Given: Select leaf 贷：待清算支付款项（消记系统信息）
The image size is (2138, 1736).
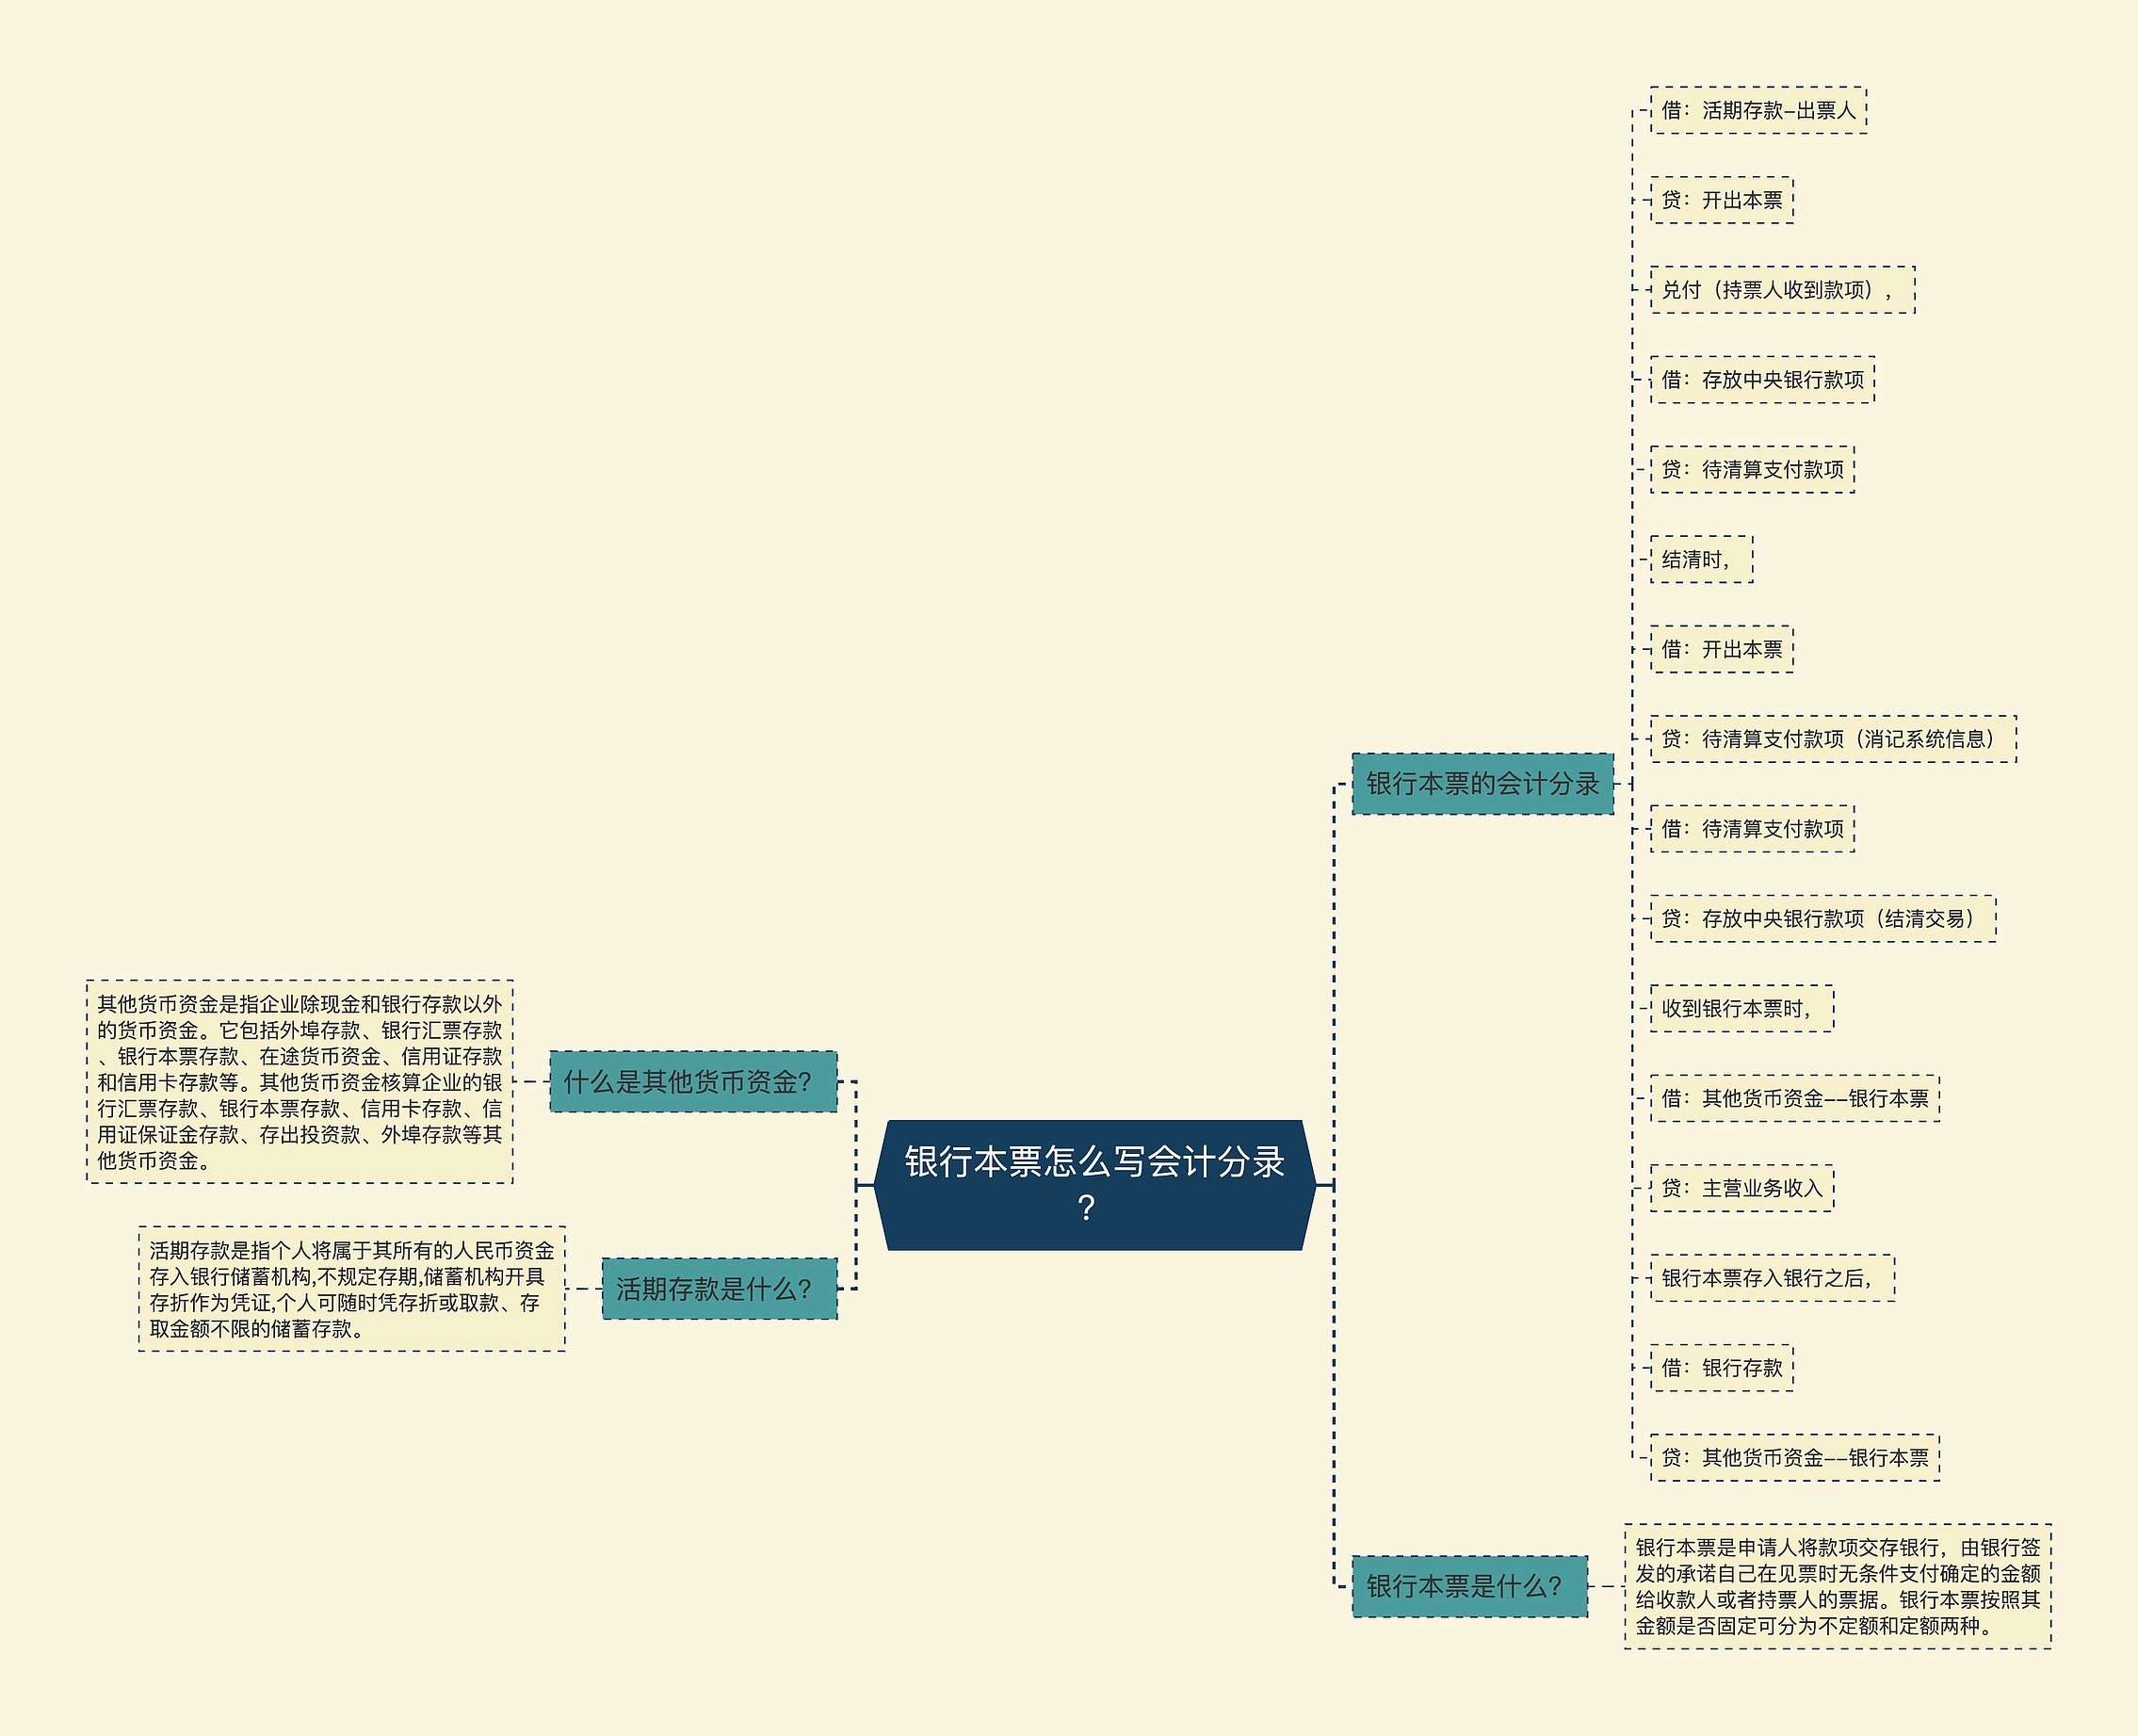Looking at the screenshot, I should (x=1833, y=739).
